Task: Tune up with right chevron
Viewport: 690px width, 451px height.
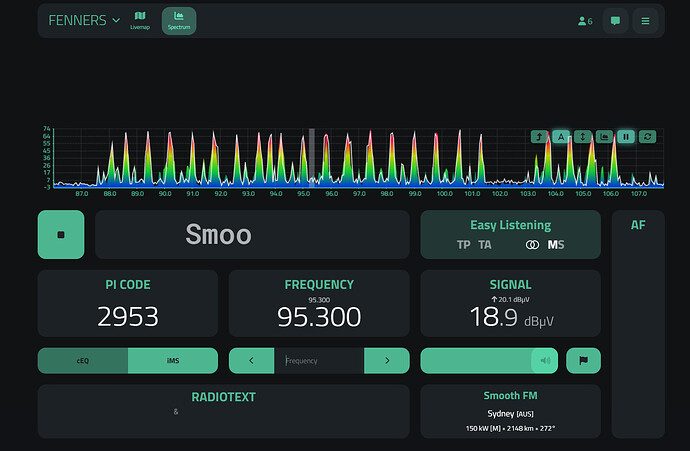Action: 387,360
